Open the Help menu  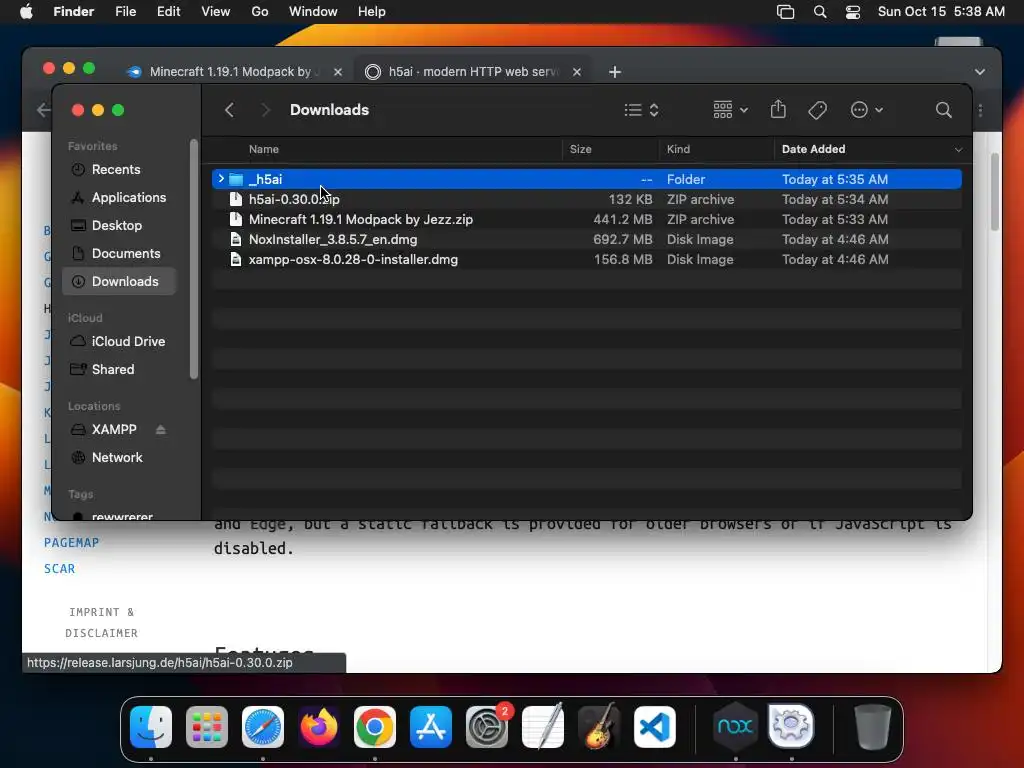pos(372,12)
